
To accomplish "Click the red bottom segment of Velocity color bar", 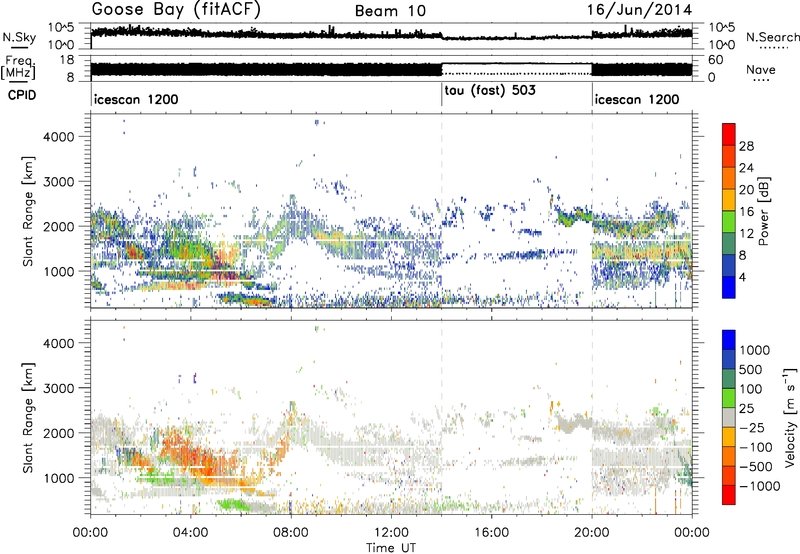I will pyautogui.click(x=729, y=495).
